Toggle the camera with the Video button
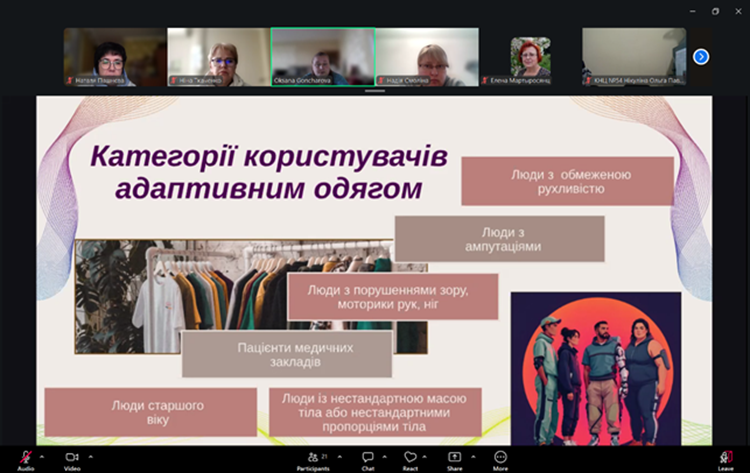Viewport: 750px width, 473px height. 72,458
